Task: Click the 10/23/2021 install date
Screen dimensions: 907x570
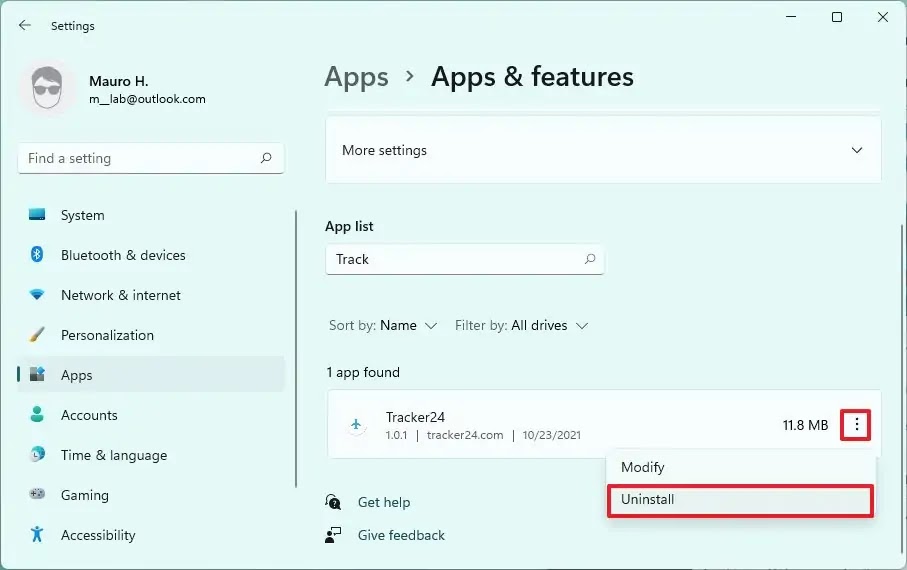Action: point(551,435)
